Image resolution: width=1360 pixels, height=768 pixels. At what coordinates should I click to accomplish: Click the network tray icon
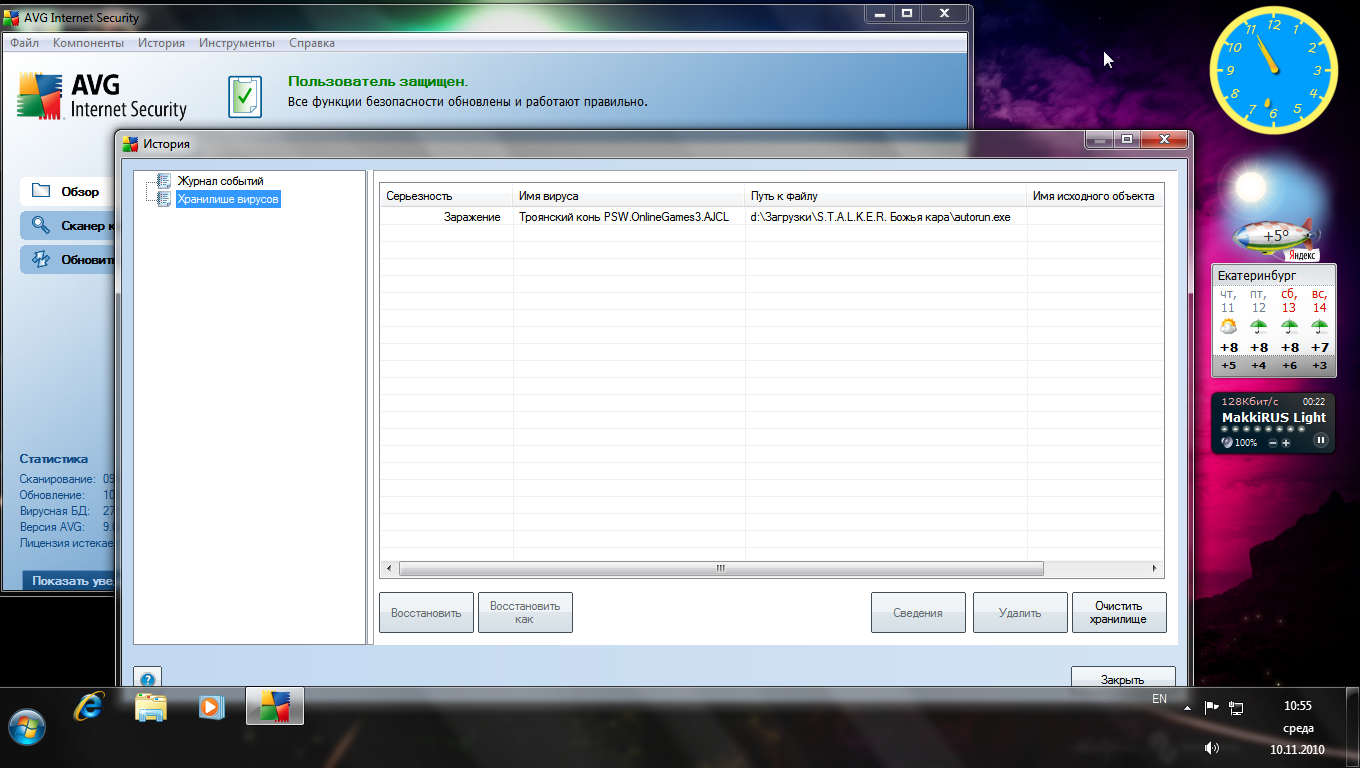1236,708
